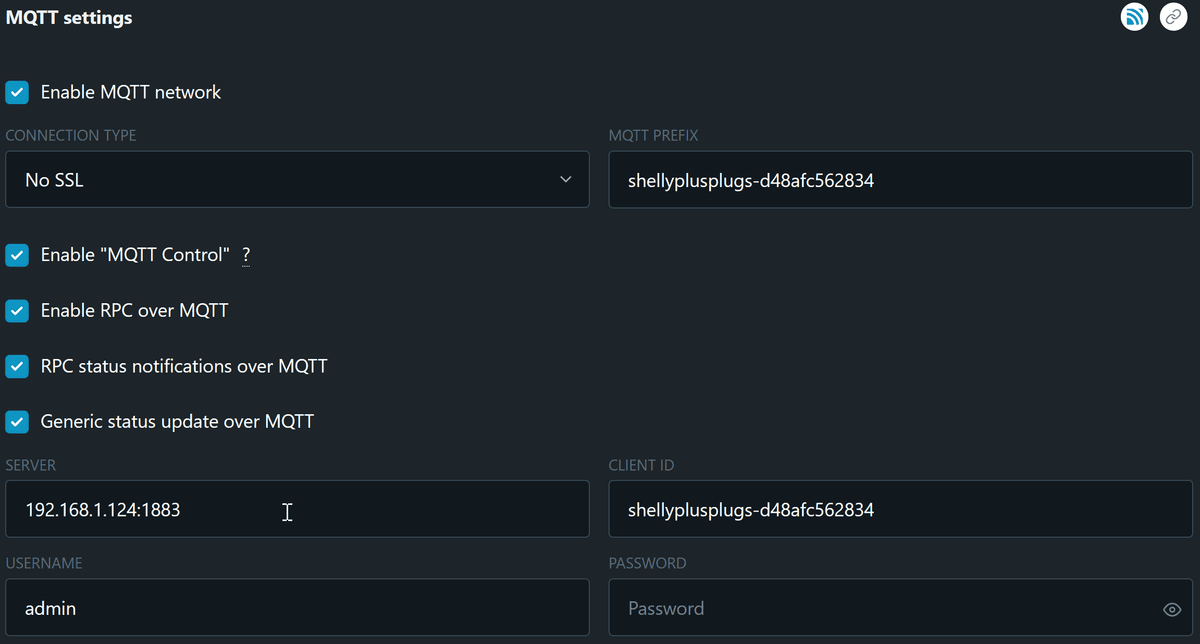The width and height of the screenshot is (1200, 644).
Task: Click the RSS feed icon in header
Action: pos(1134,17)
